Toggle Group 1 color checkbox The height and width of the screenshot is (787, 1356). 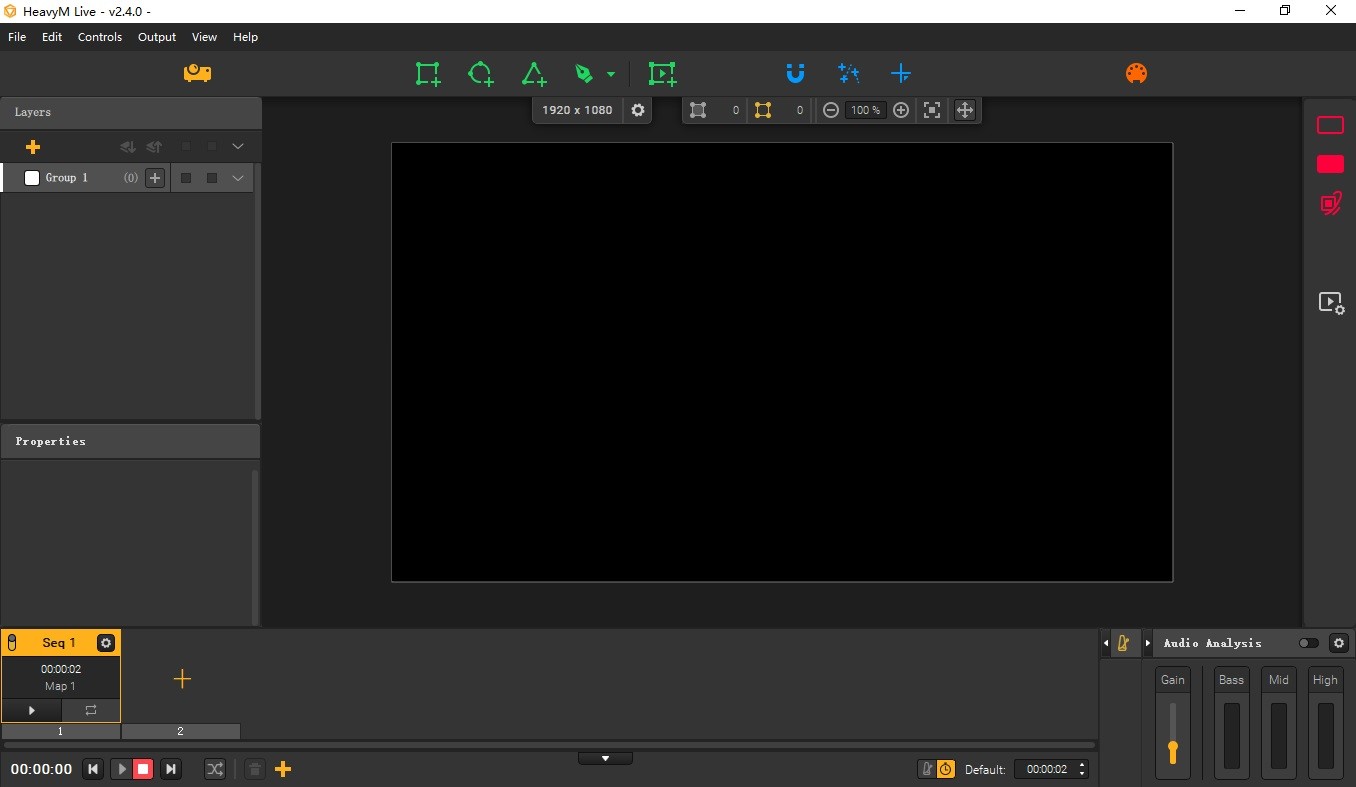click(x=32, y=178)
